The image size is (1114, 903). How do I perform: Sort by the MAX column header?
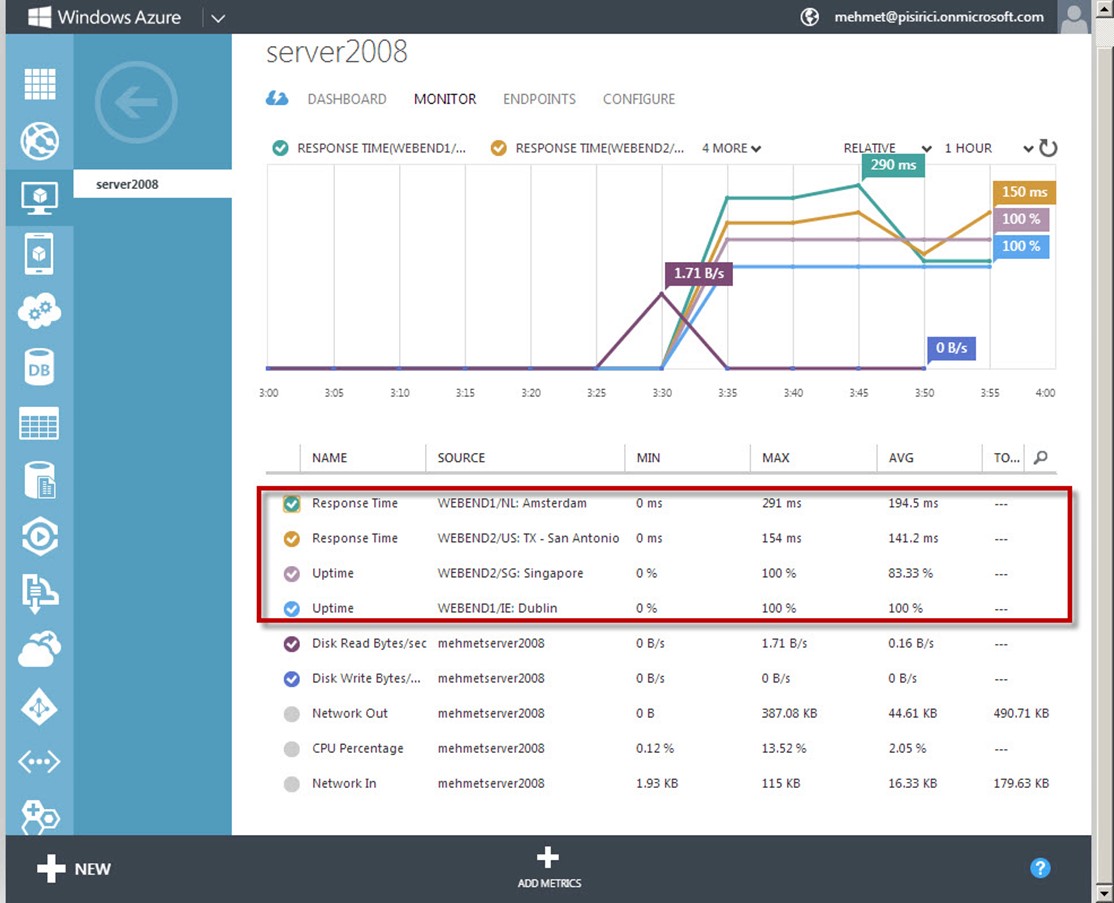776,458
